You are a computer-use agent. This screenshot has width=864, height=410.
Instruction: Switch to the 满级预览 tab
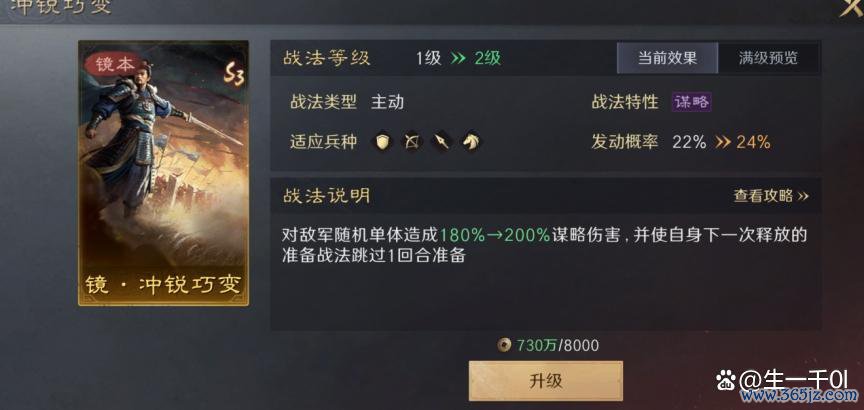768,58
